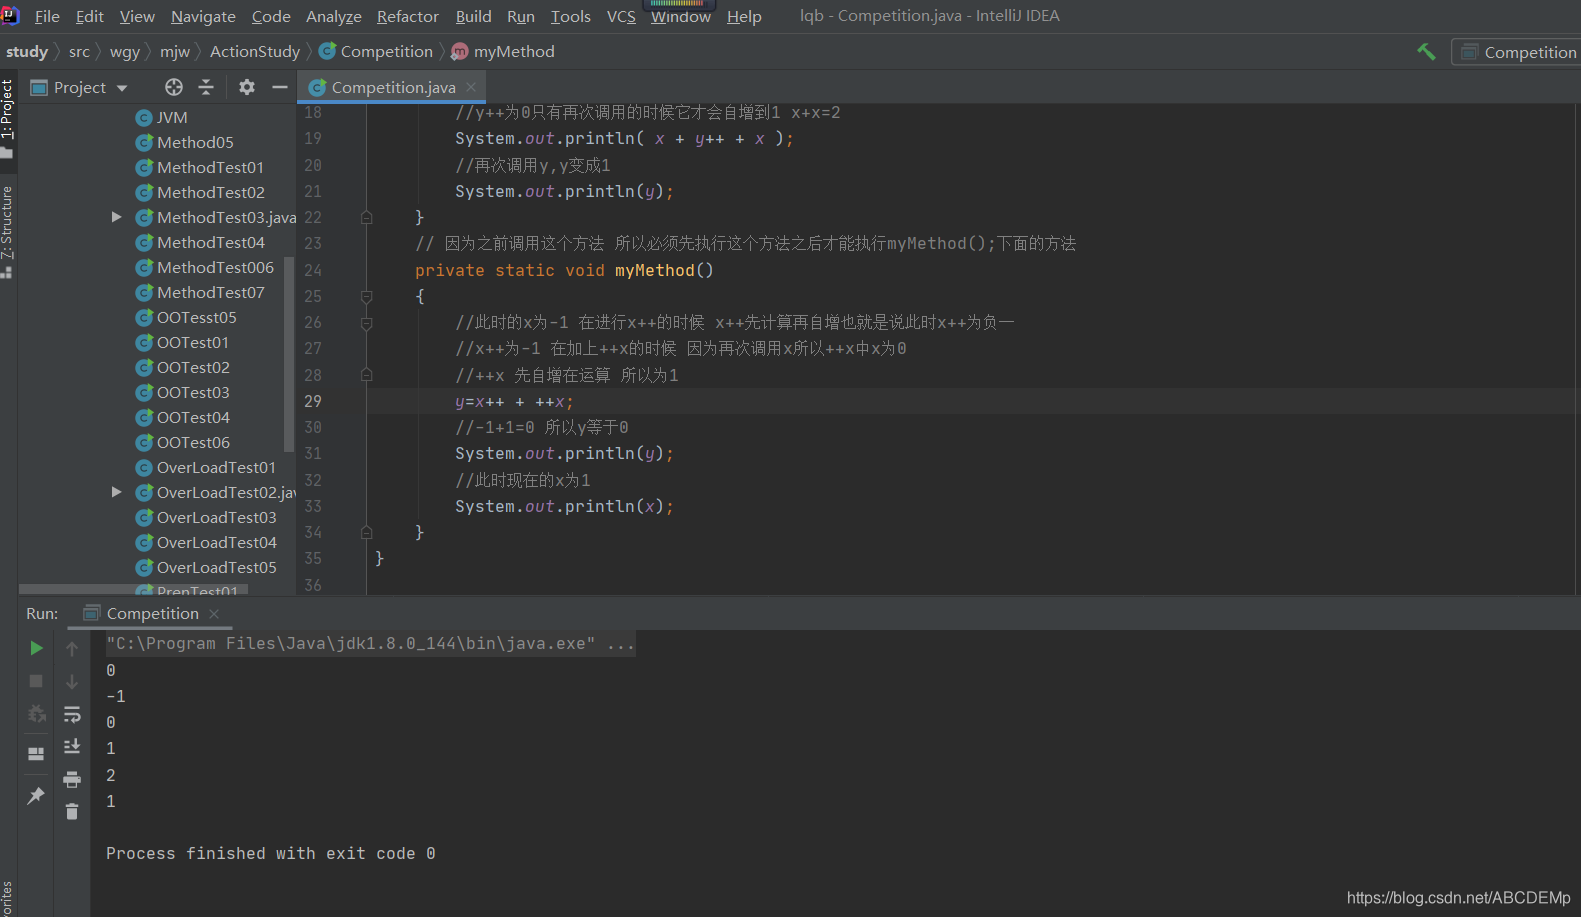This screenshot has height=917, width=1581.
Task: Select OOTest06 in project tree
Action: point(193,442)
